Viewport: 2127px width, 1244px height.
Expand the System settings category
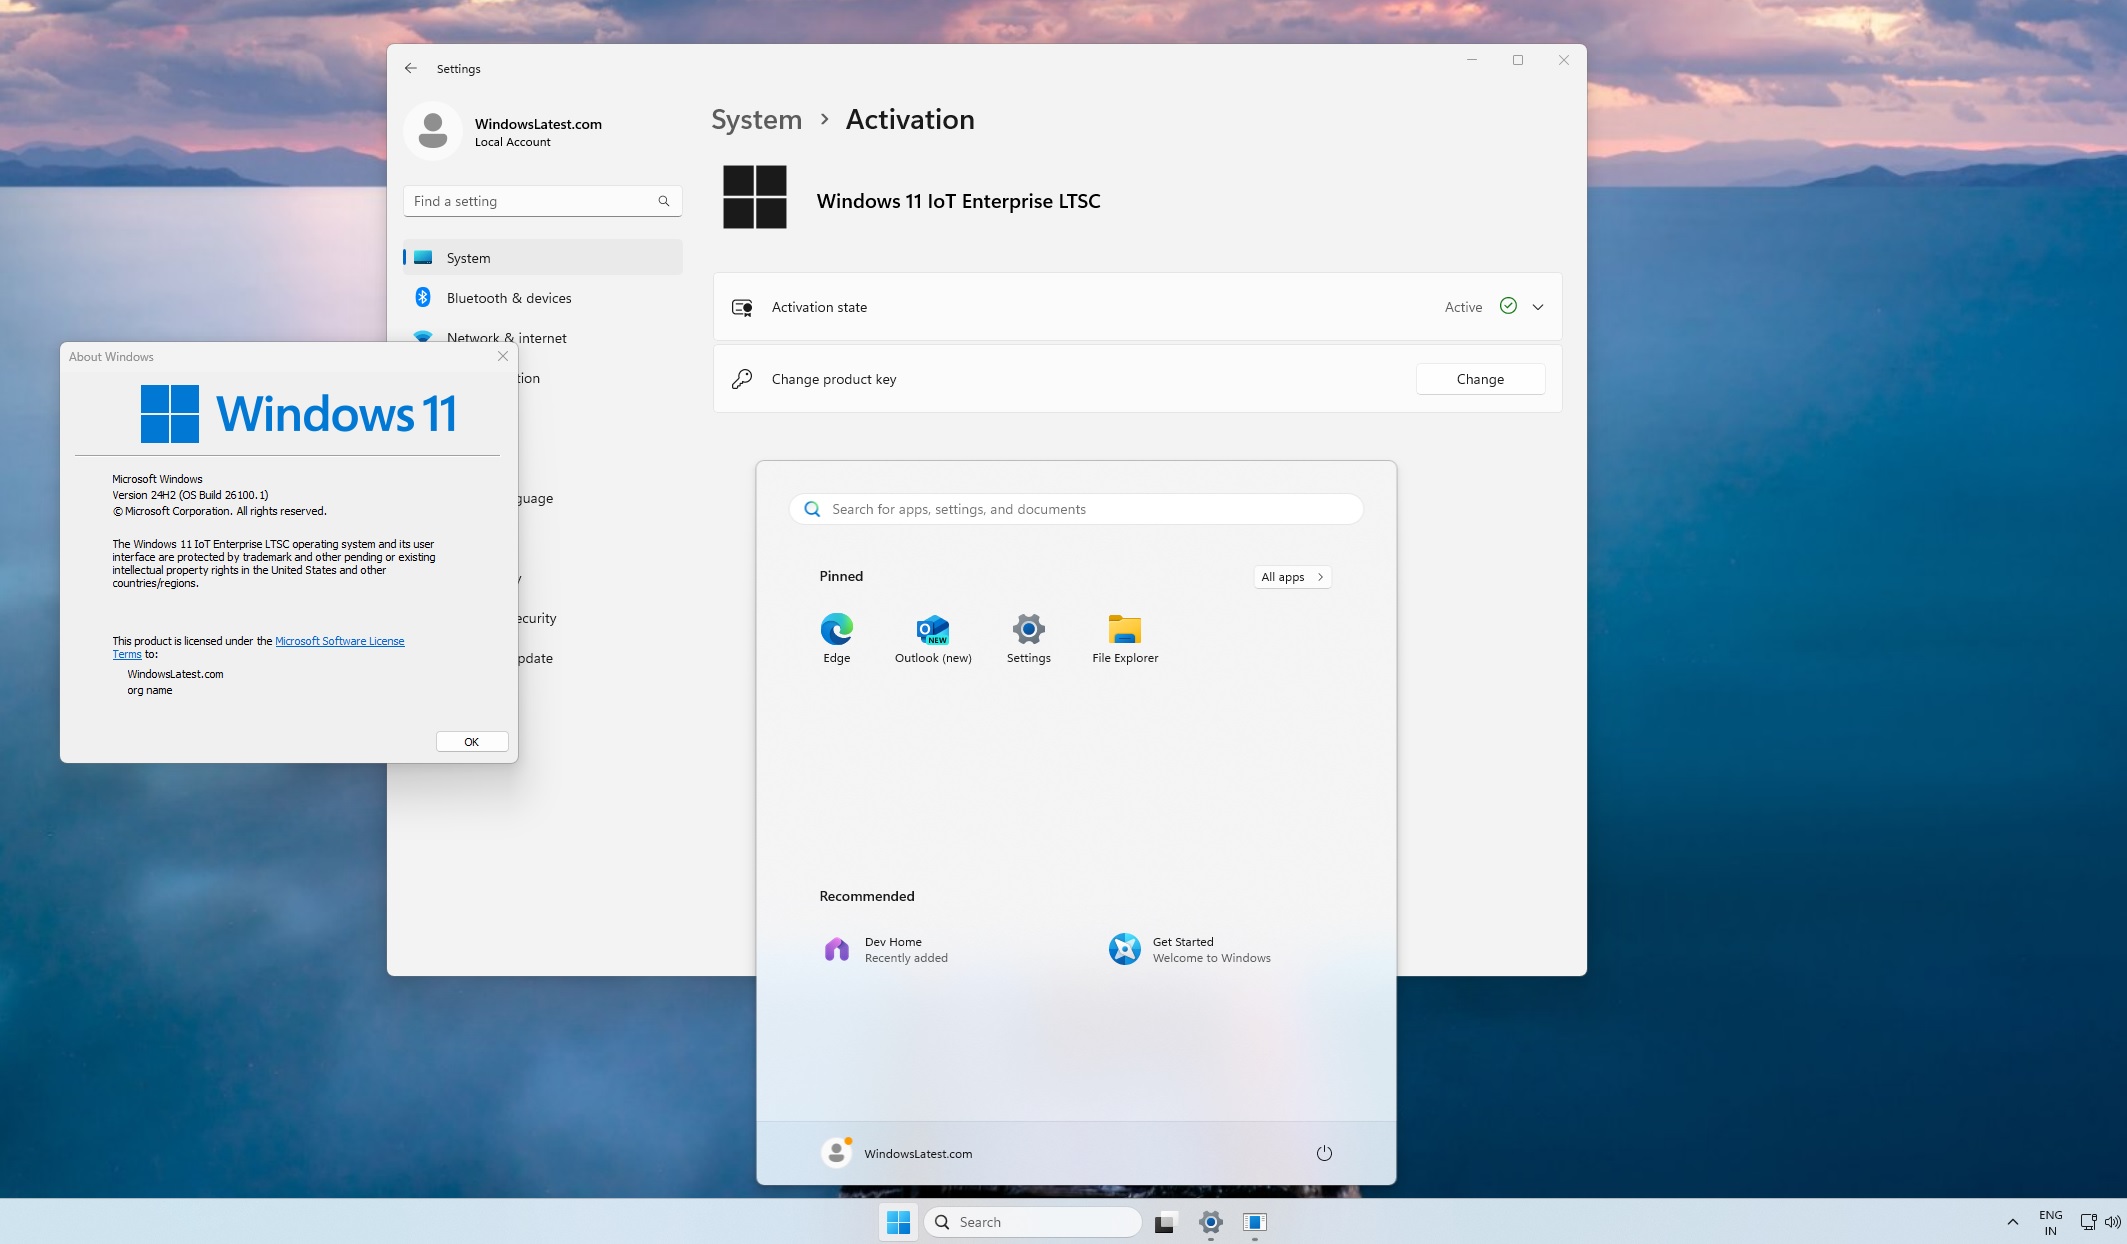(x=468, y=258)
